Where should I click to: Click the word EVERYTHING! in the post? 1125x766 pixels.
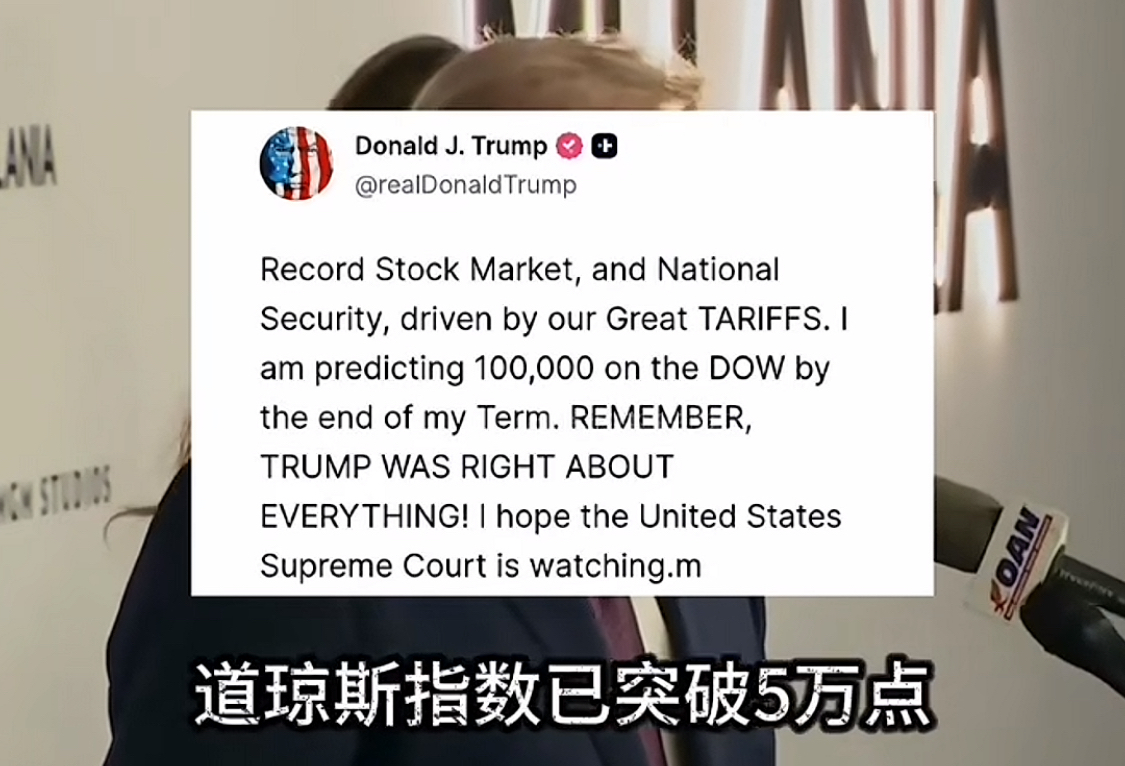coord(364,516)
